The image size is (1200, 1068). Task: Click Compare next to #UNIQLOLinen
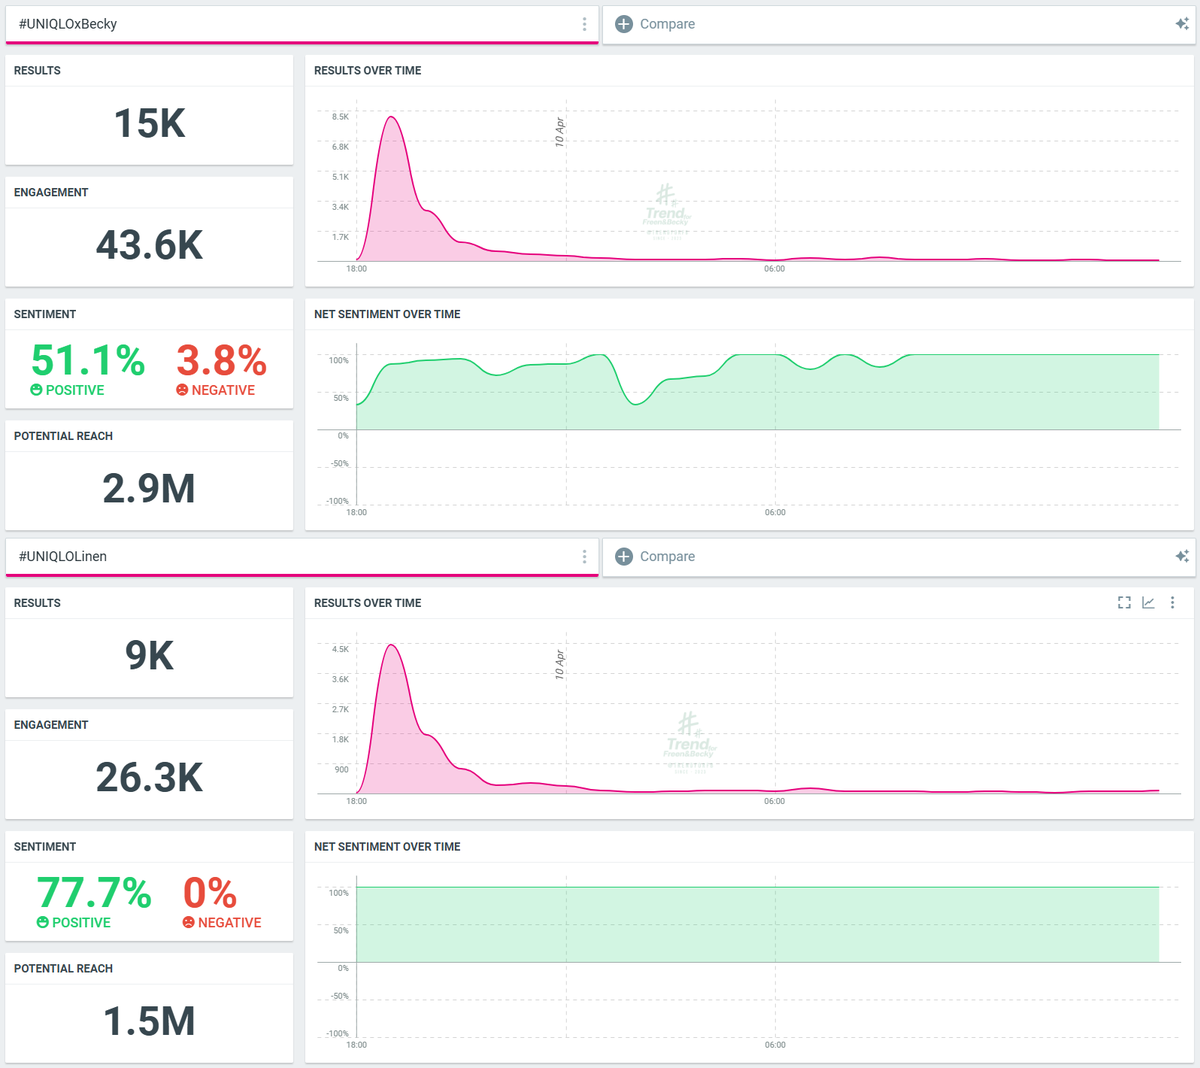pos(667,557)
